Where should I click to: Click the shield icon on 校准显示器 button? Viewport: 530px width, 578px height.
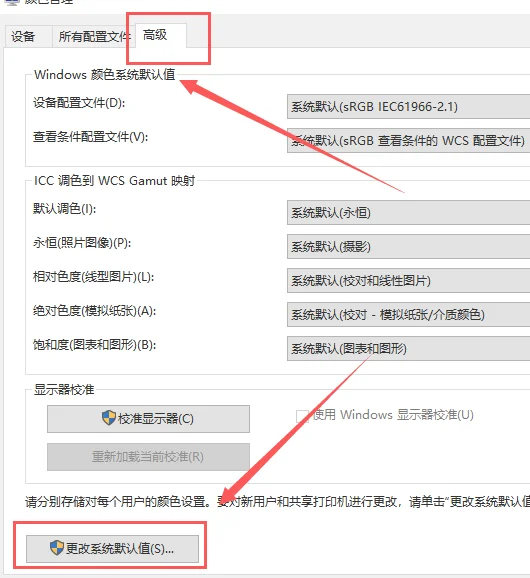[109, 418]
